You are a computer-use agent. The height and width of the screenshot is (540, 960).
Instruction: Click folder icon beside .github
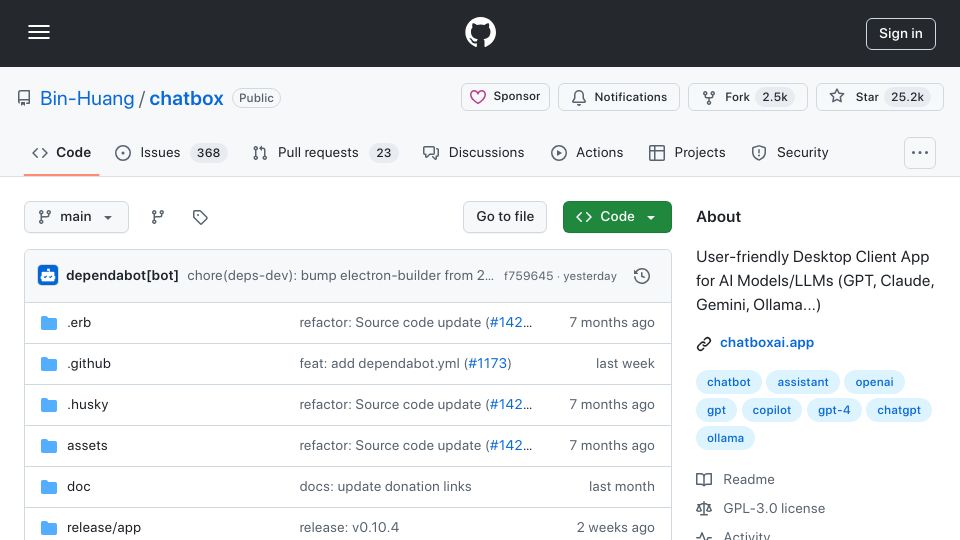49,364
